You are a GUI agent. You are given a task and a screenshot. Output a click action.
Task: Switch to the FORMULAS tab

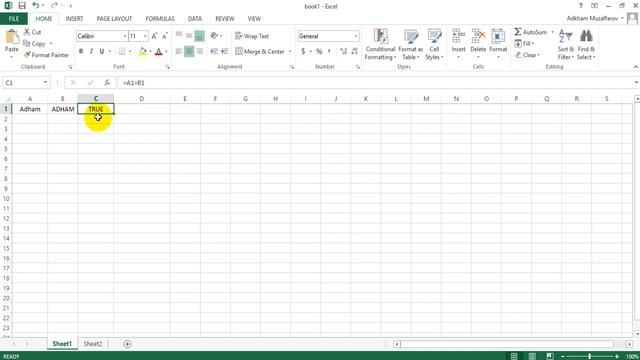click(160, 19)
